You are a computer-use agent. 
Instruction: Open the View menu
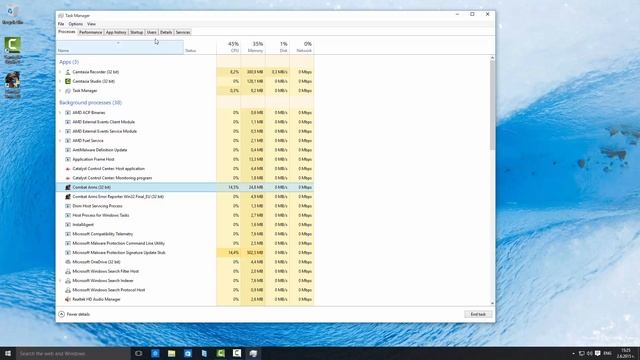(91, 24)
